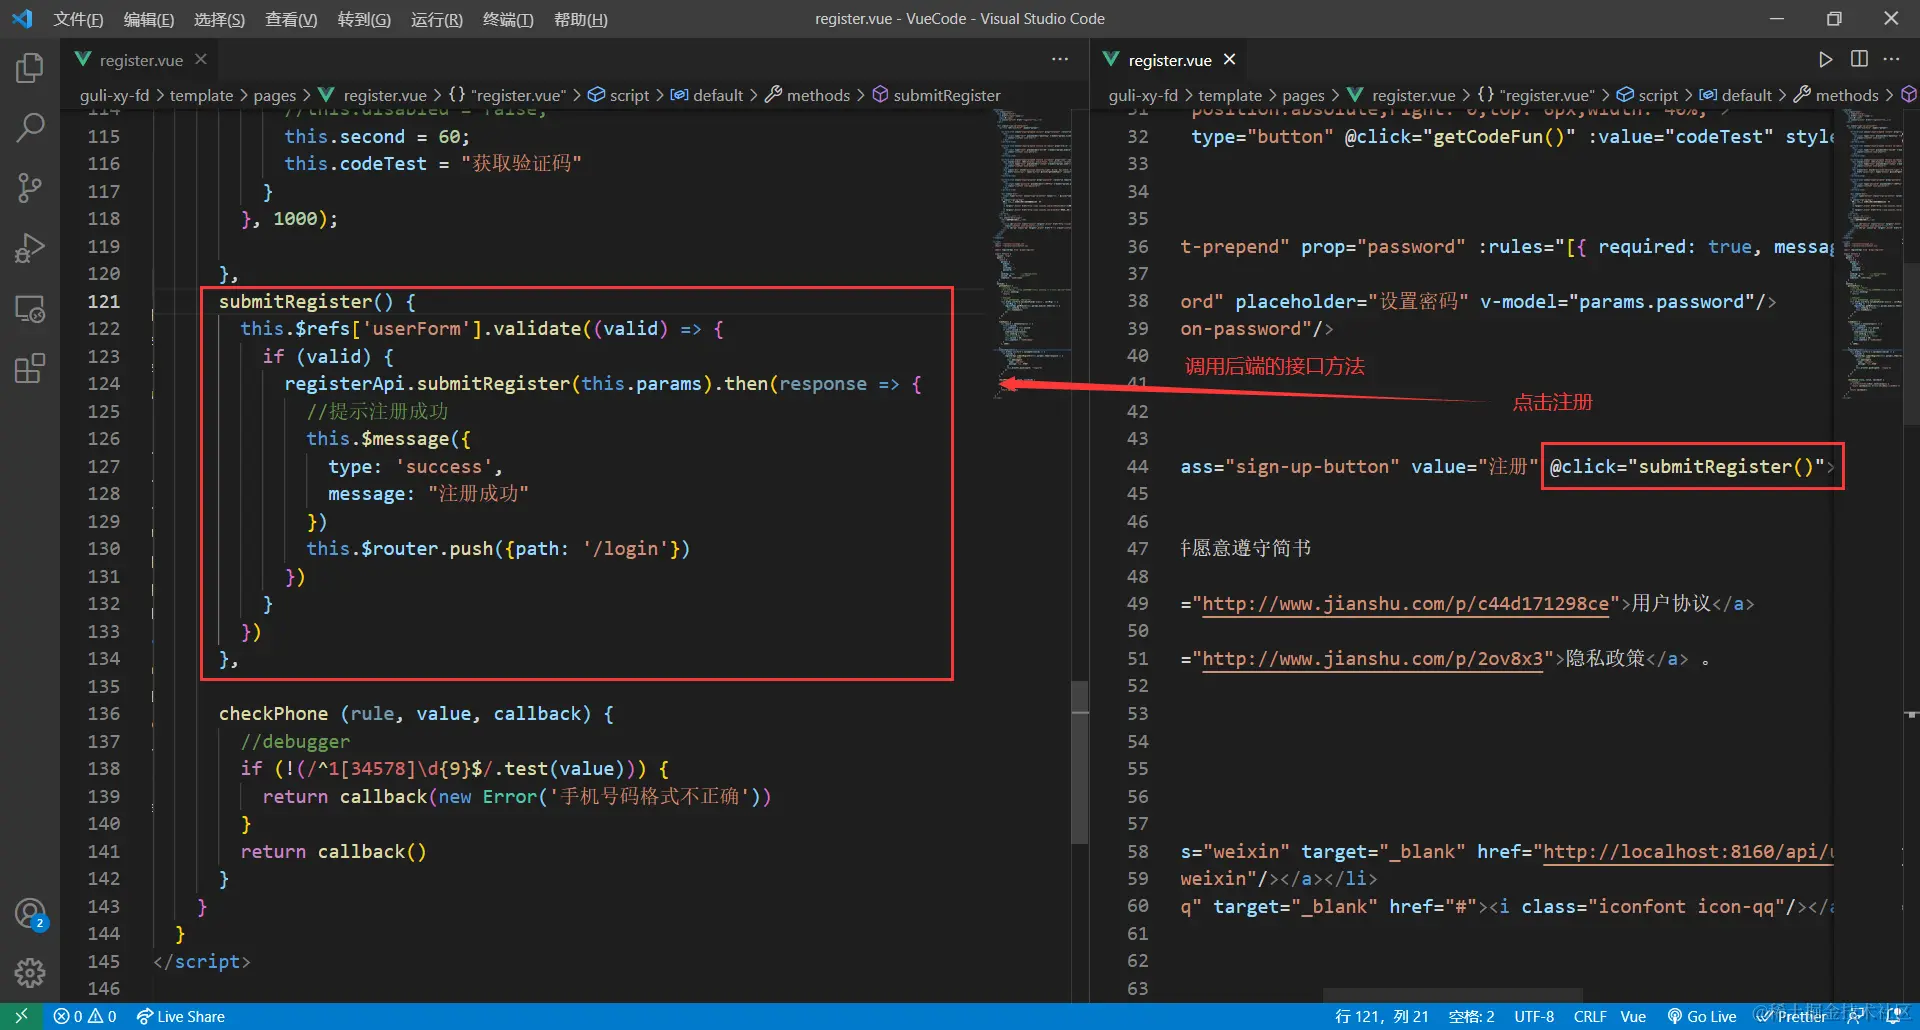Open the 查看(V) menu

click(x=291, y=19)
